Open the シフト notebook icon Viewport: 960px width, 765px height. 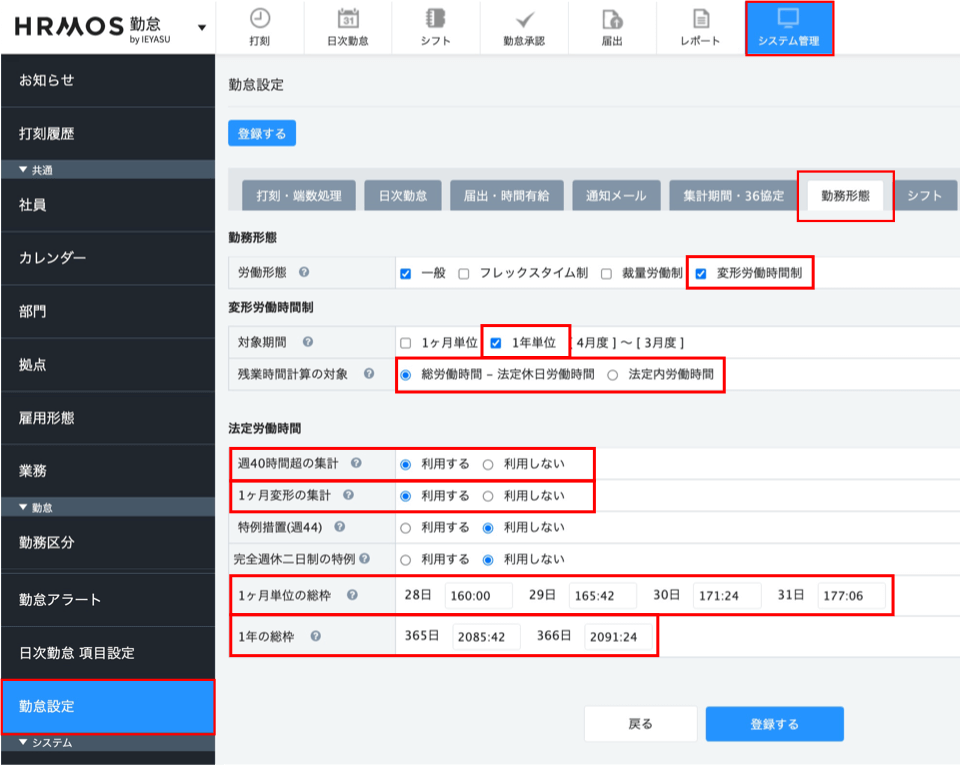(435, 19)
